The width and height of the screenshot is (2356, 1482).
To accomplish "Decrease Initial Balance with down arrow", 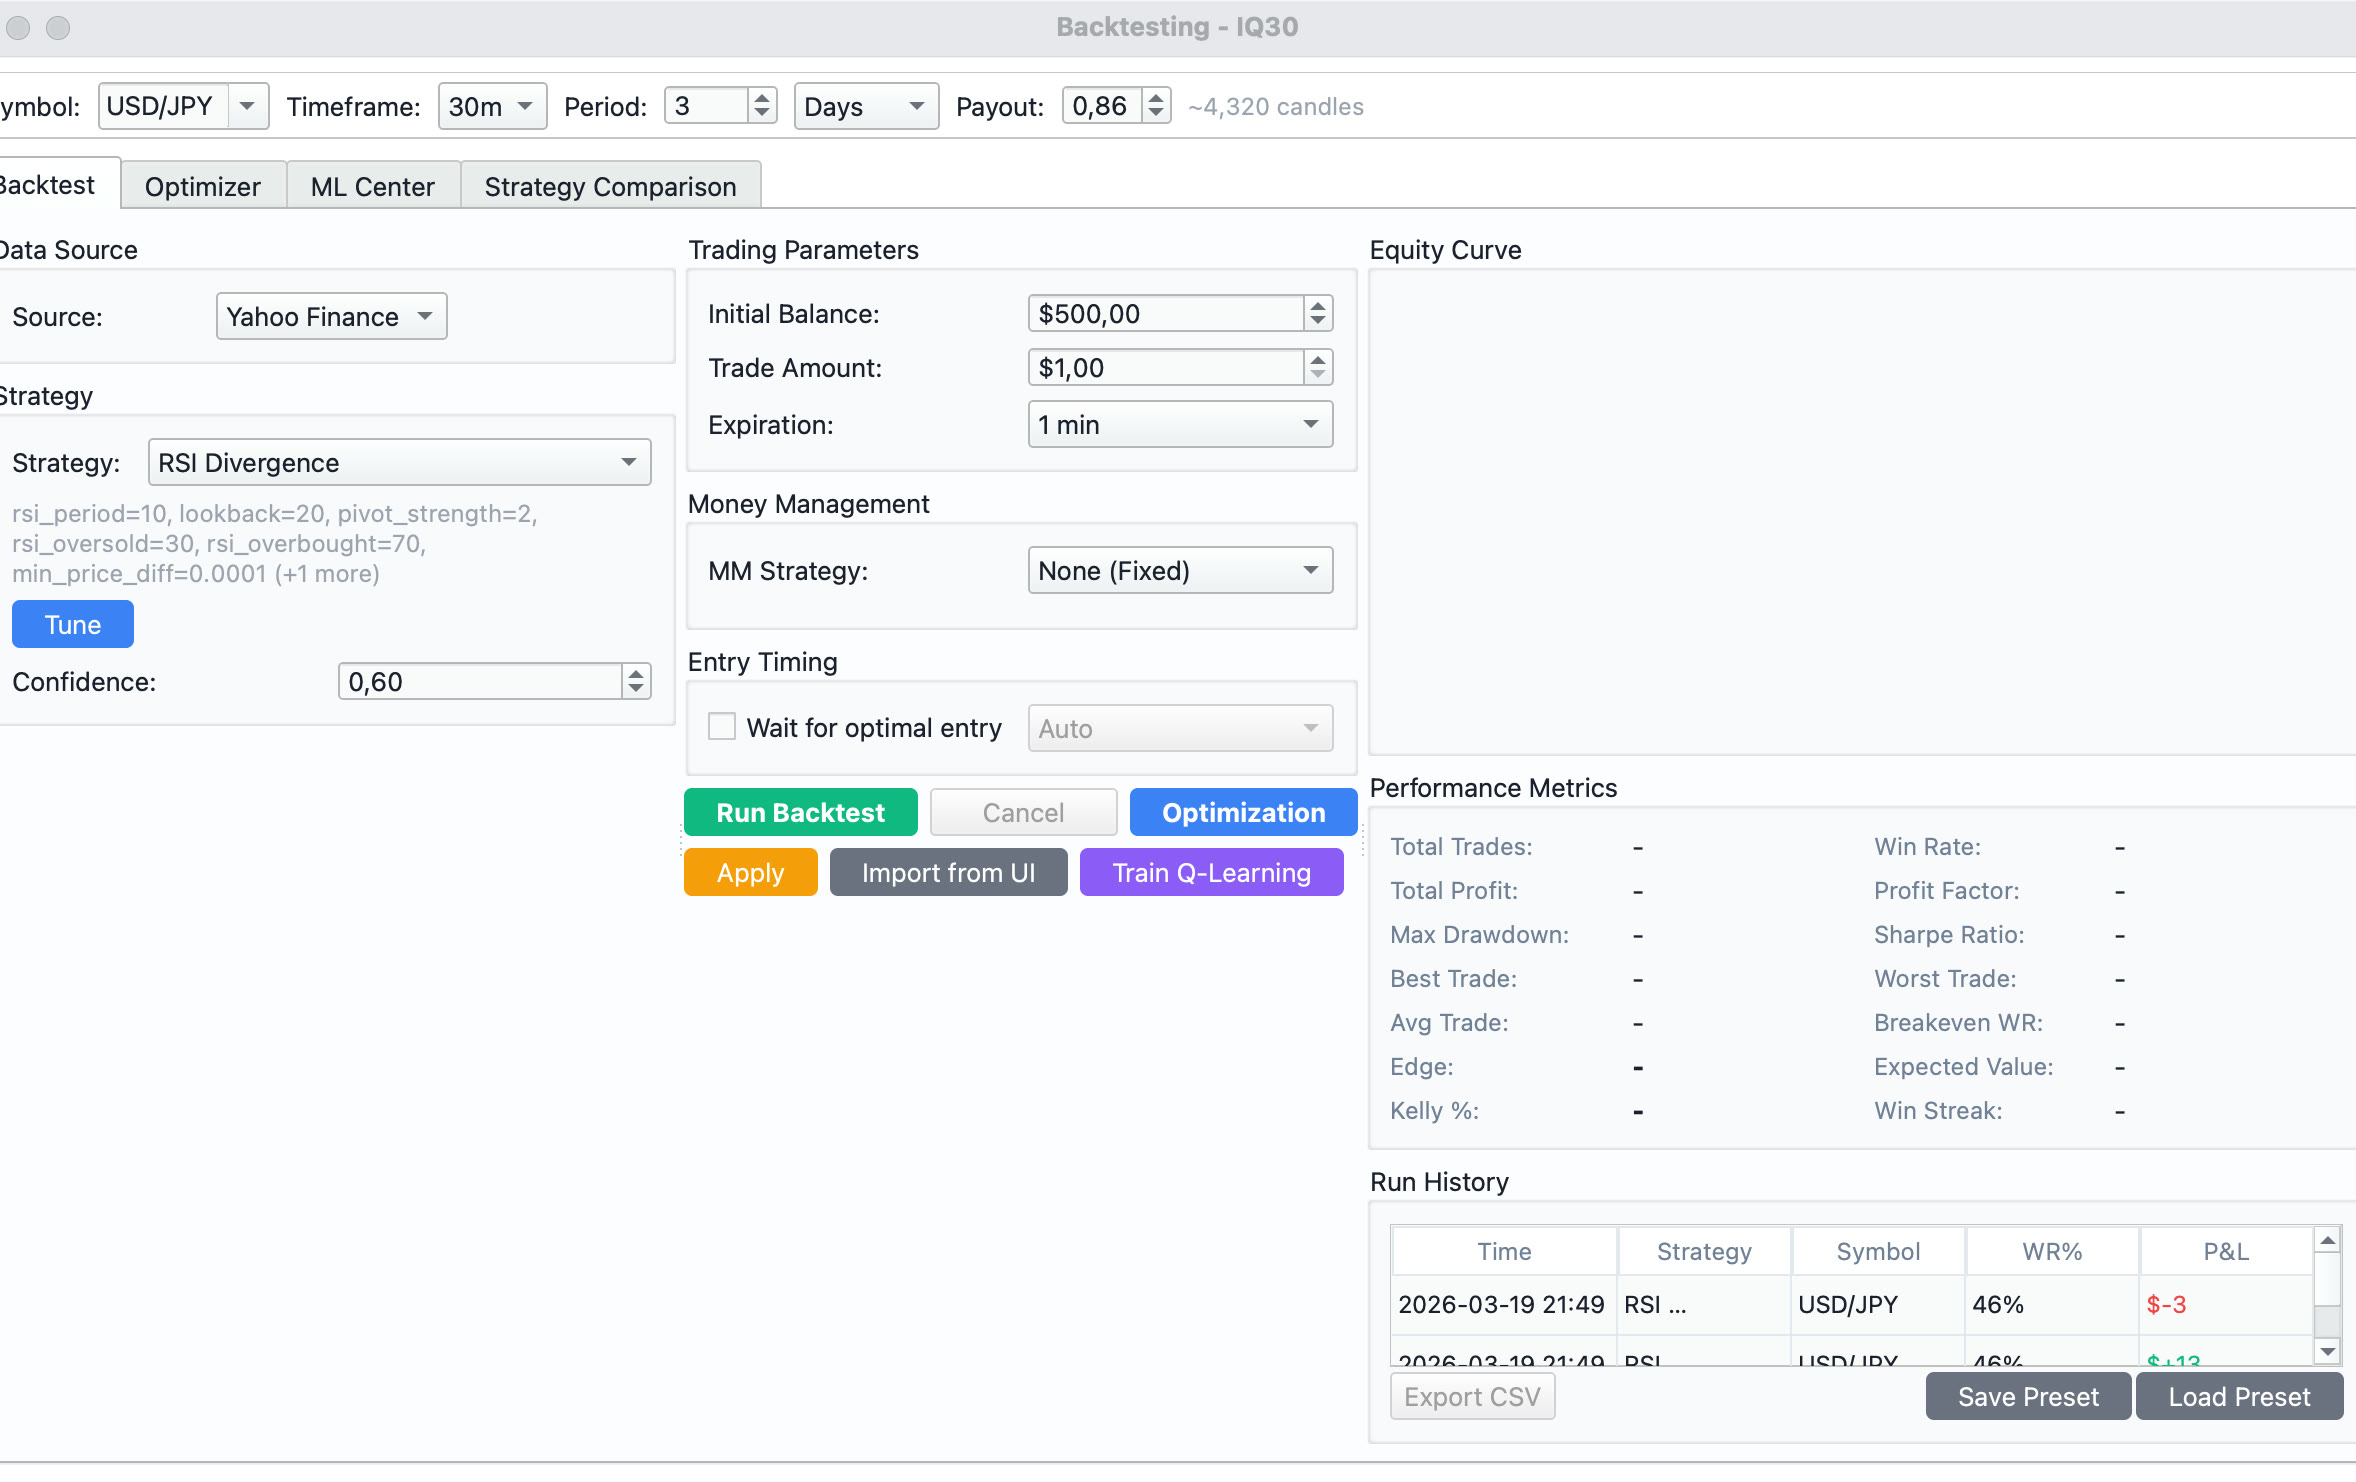I will click(1318, 322).
